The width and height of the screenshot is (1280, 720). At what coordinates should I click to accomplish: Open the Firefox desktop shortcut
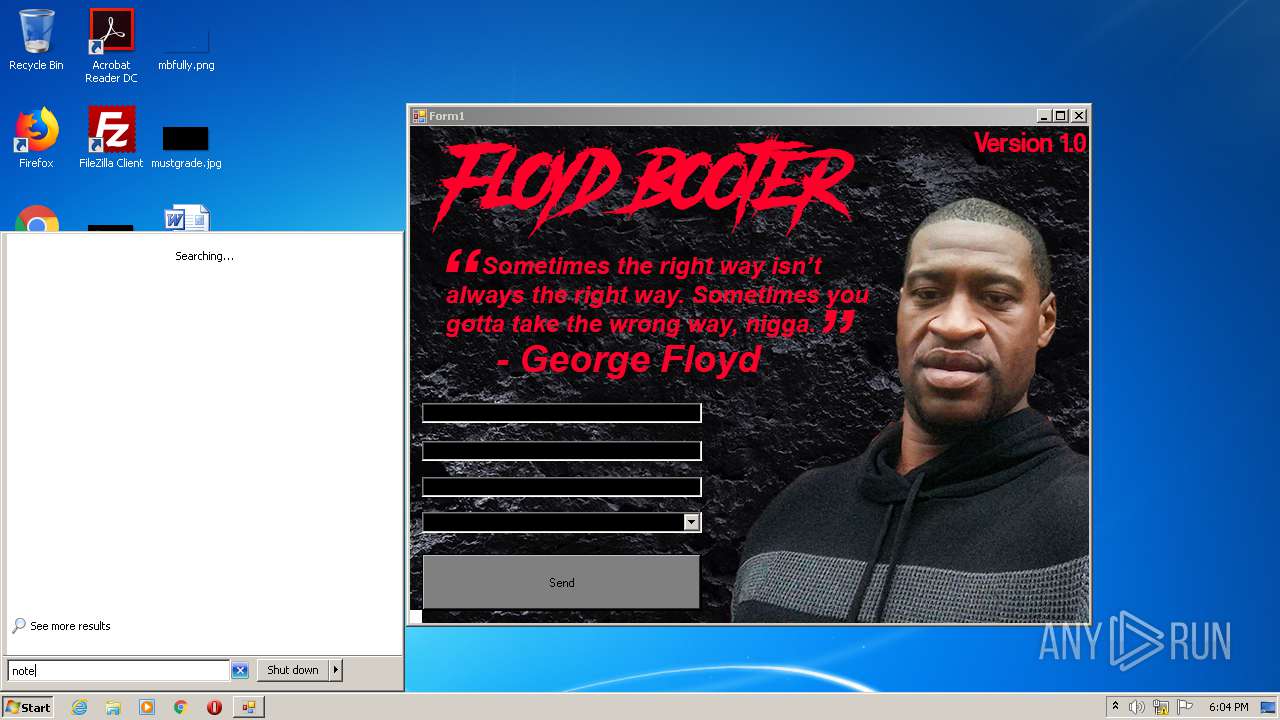pyautogui.click(x=36, y=138)
